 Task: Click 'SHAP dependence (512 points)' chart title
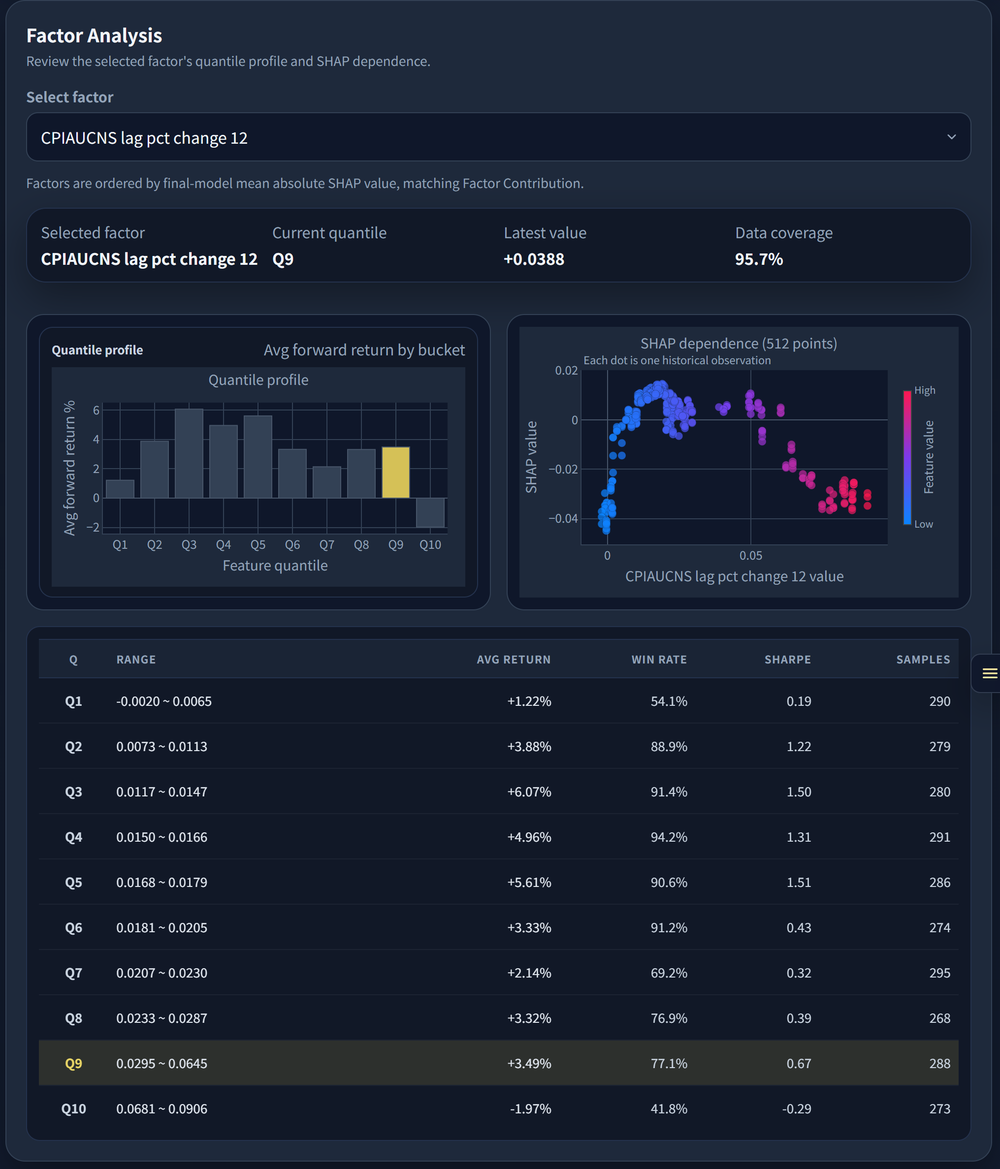point(738,344)
